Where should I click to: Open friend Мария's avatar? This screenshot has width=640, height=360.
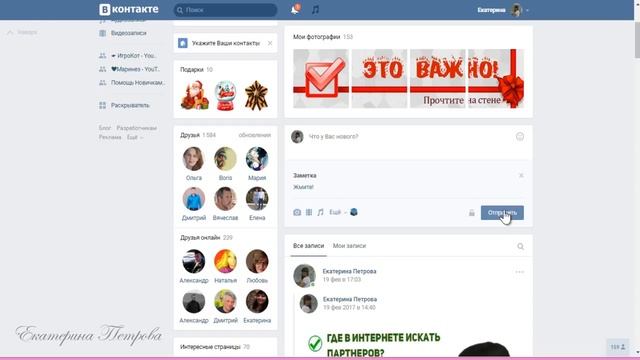(257, 159)
